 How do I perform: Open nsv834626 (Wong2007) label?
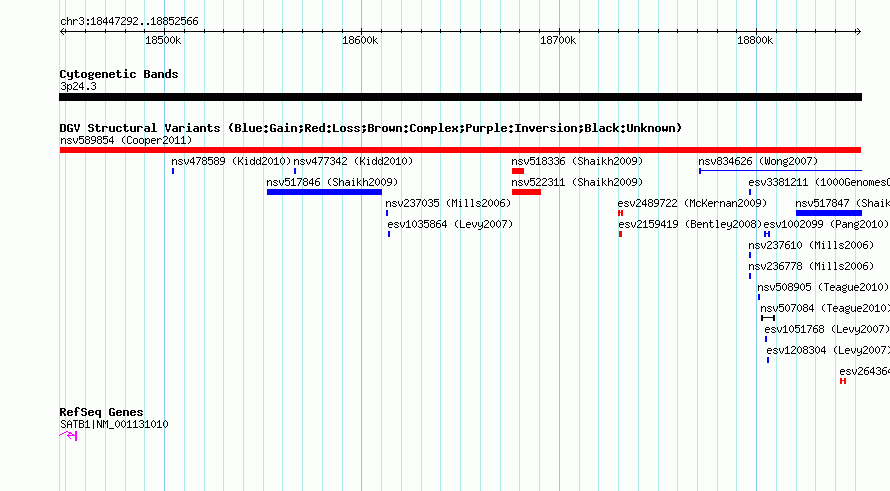click(x=758, y=161)
